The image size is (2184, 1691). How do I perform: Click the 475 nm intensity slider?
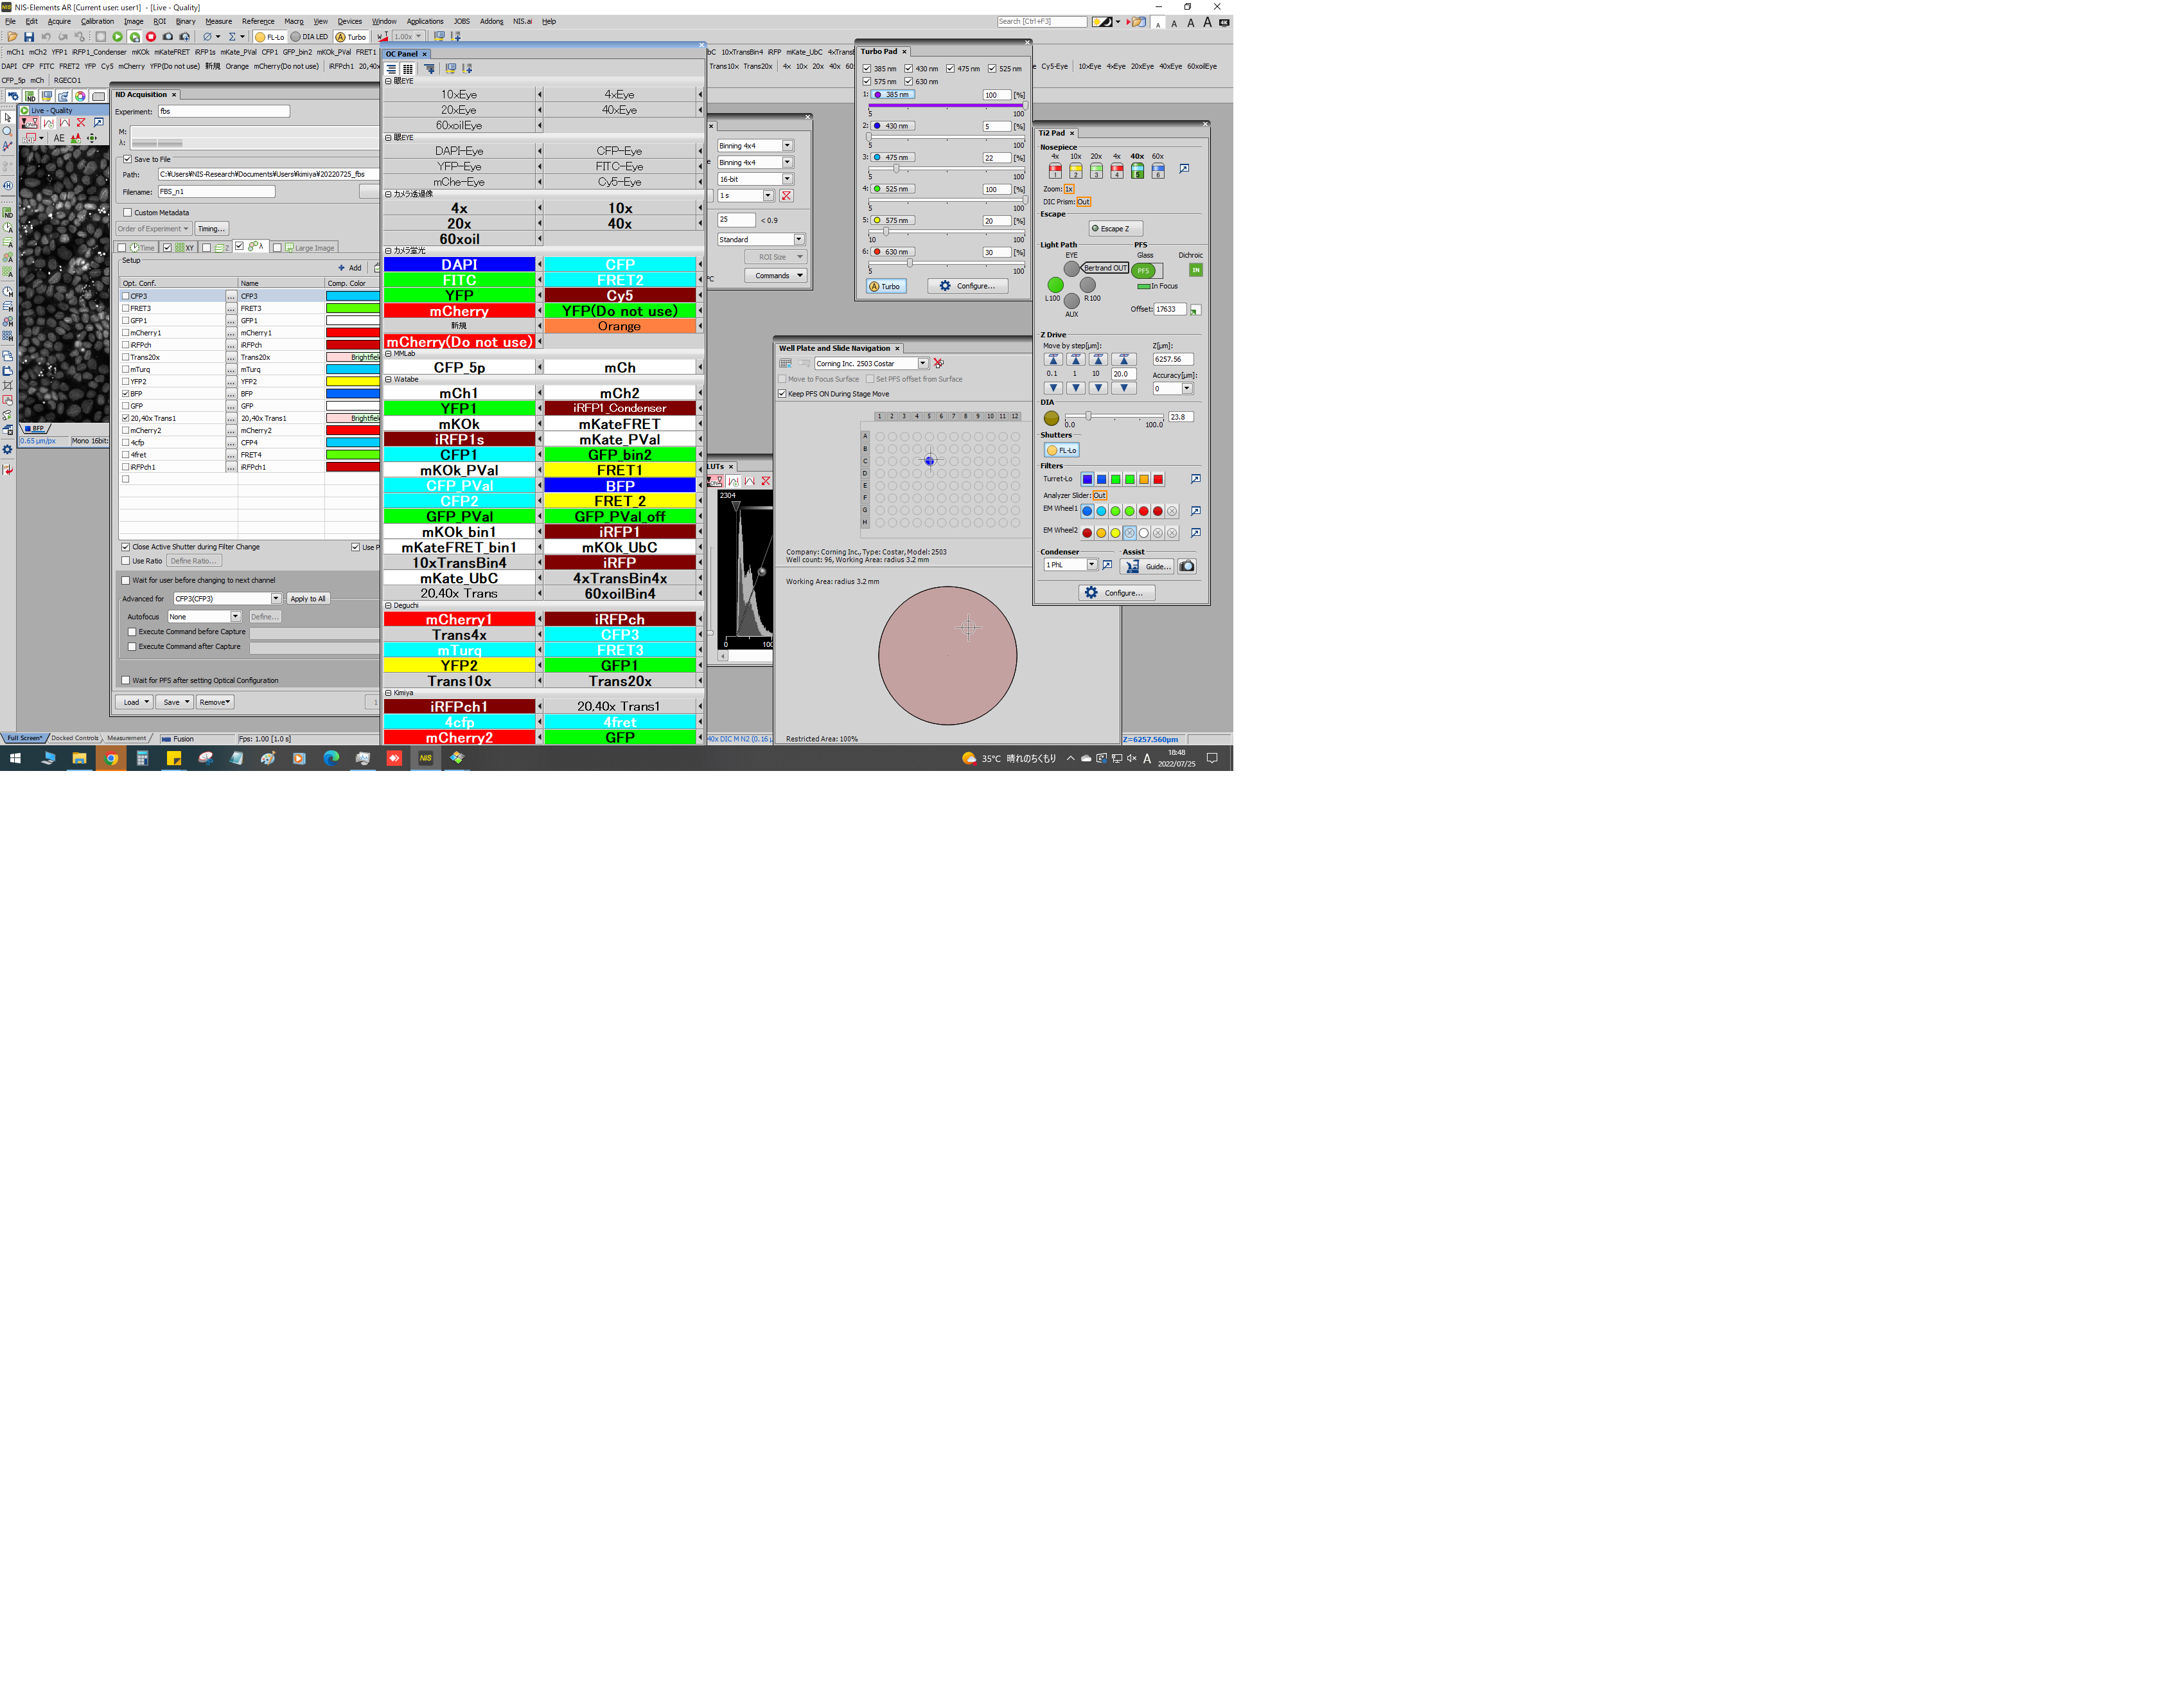946,169
